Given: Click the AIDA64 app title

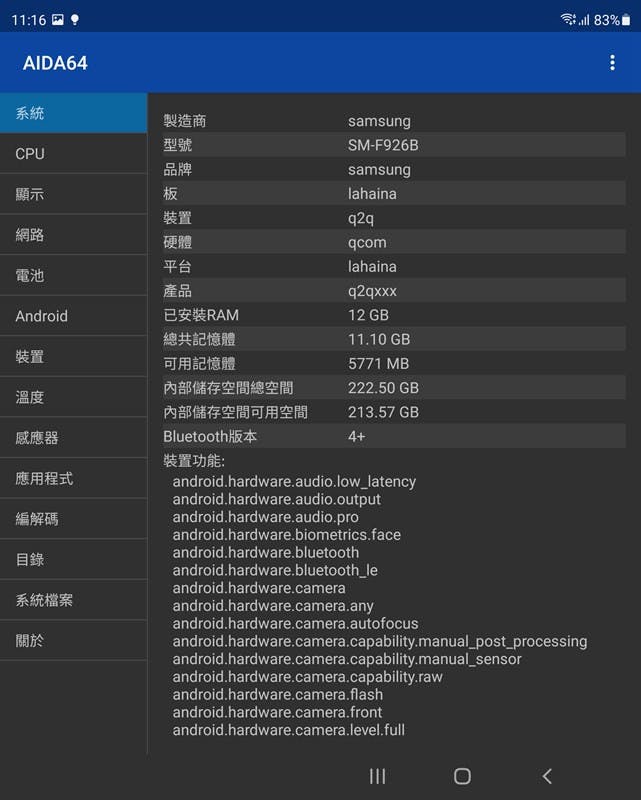Looking at the screenshot, I should pyautogui.click(x=55, y=63).
